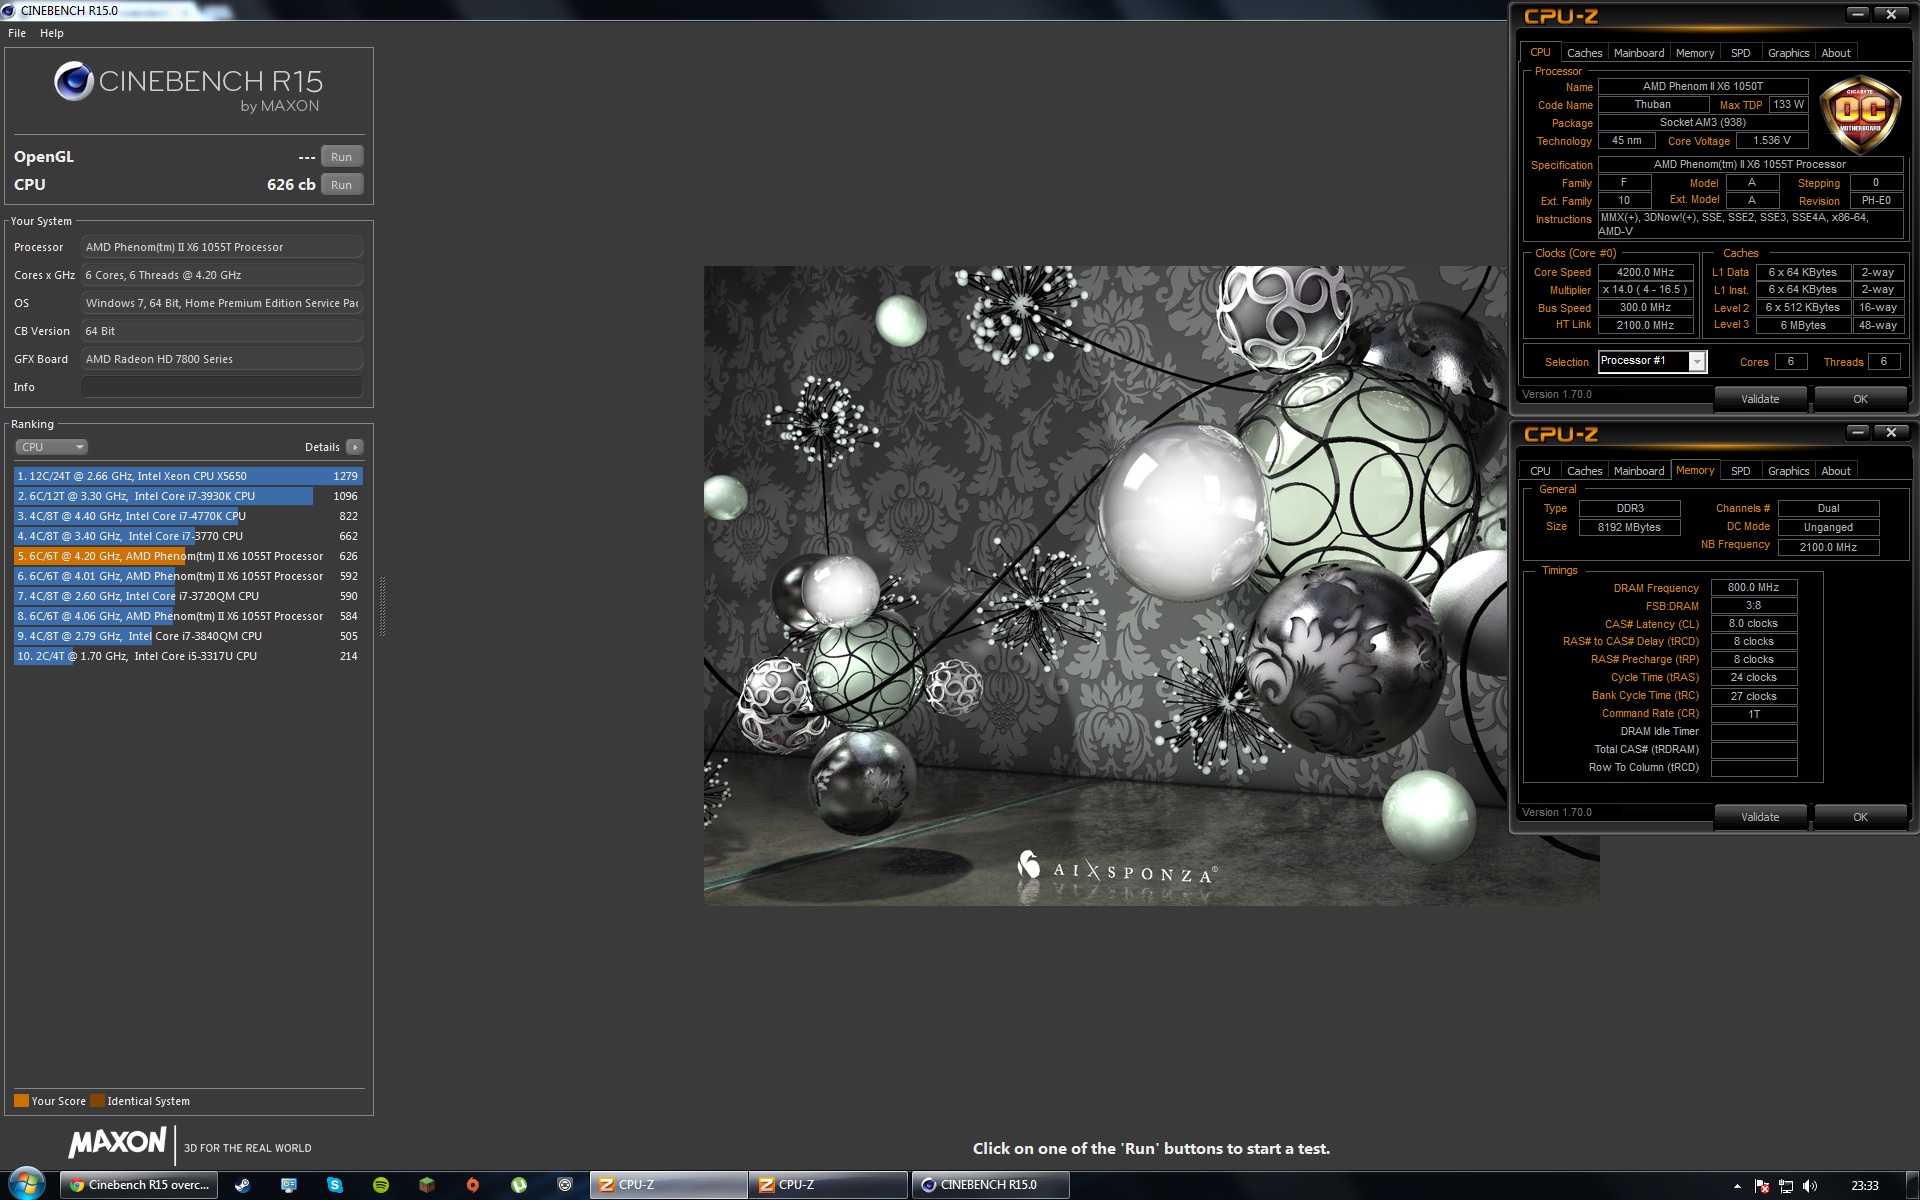Open CPU tab in bottom CPU-Z

click(1540, 471)
